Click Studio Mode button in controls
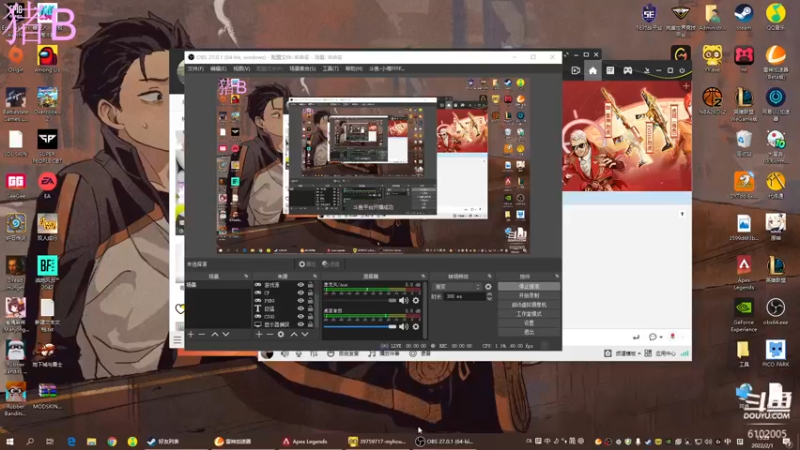800x450 pixels. point(529,314)
